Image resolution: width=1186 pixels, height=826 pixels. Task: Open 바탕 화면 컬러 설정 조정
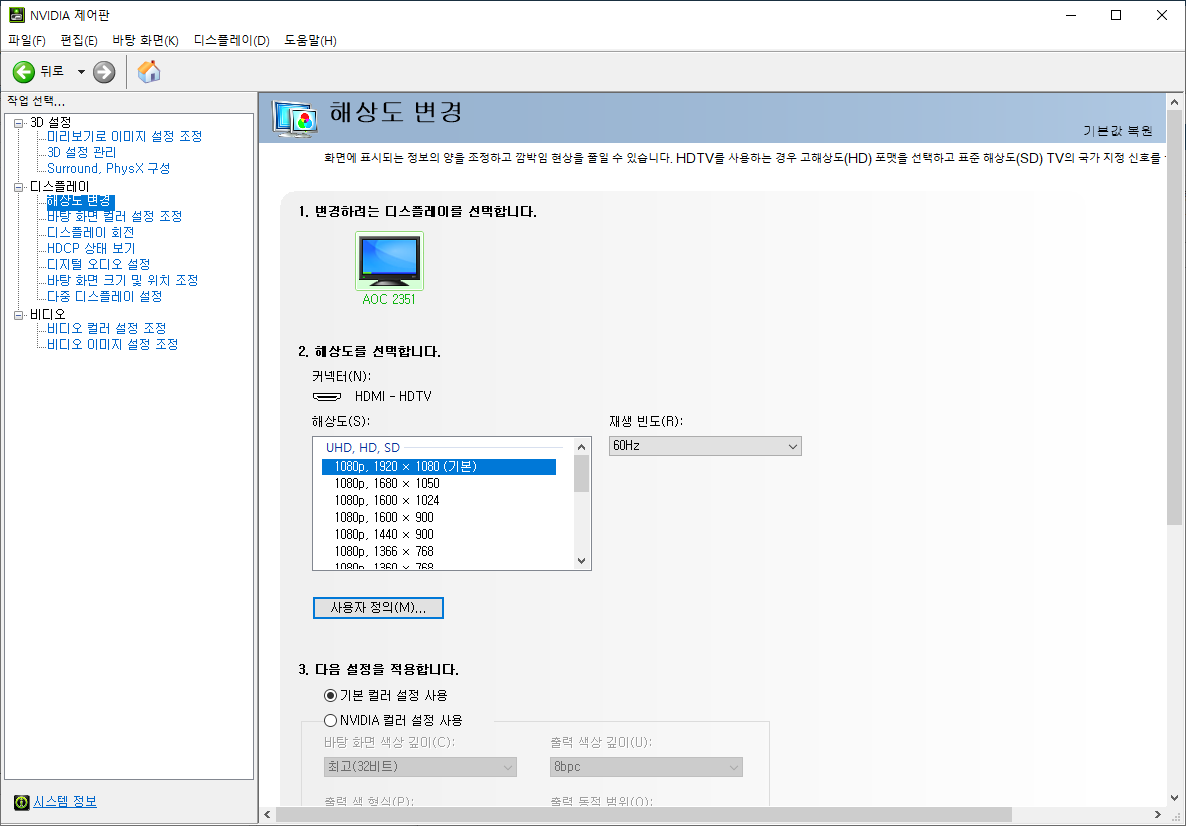tap(115, 216)
